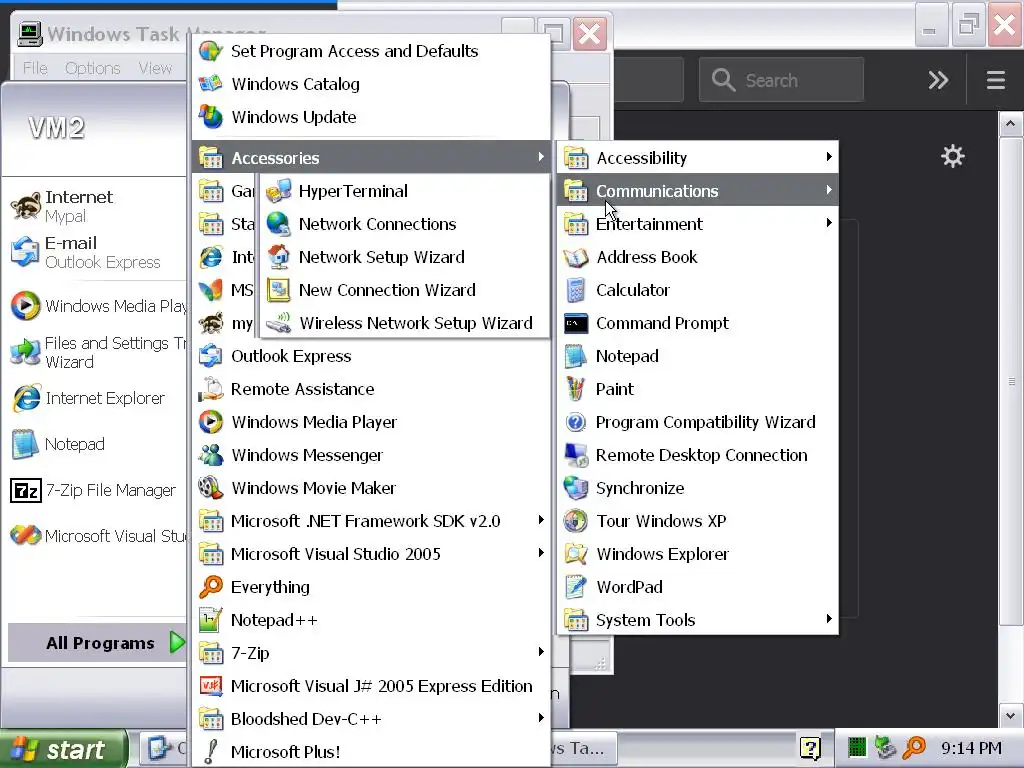Screen dimensions: 1024x768
Task: Launch WordPad
Action: pos(697,586)
